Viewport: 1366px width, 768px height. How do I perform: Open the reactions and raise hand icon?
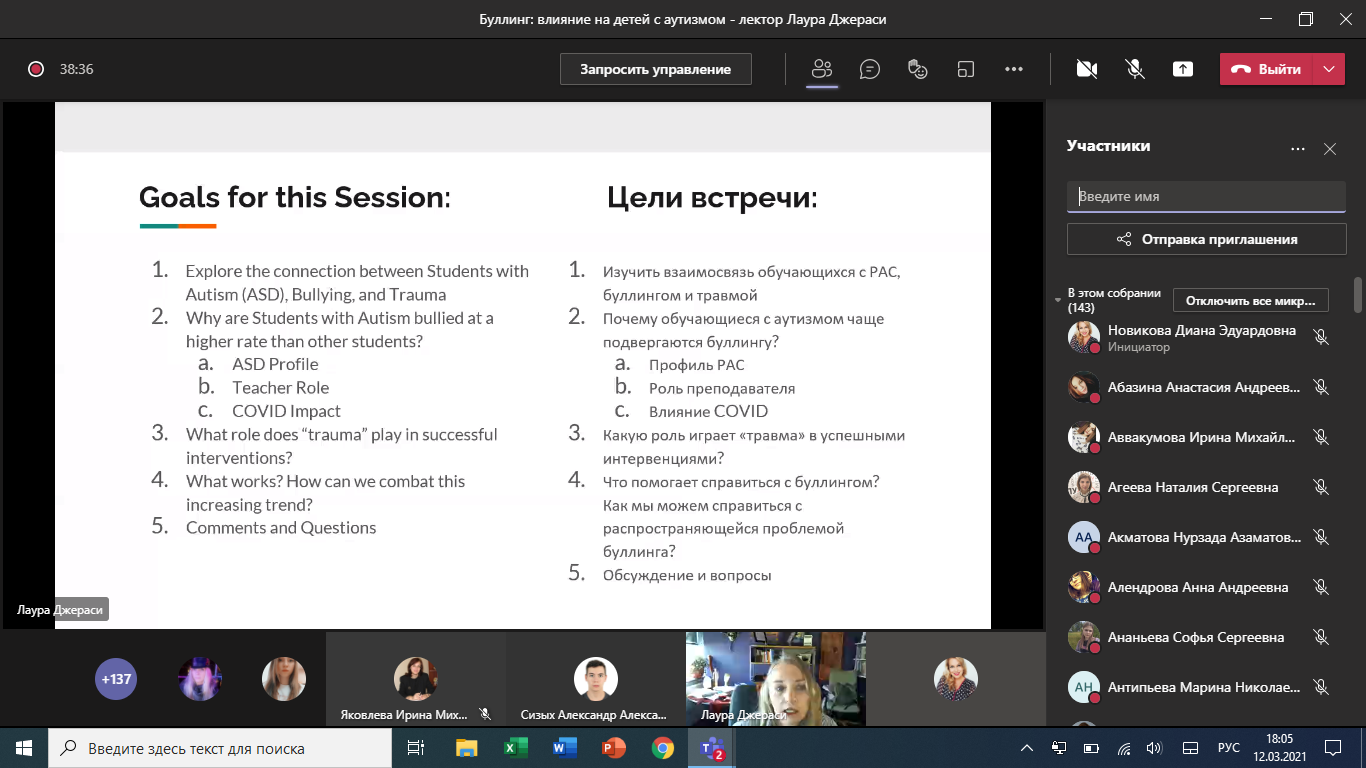pyautogui.click(x=918, y=69)
